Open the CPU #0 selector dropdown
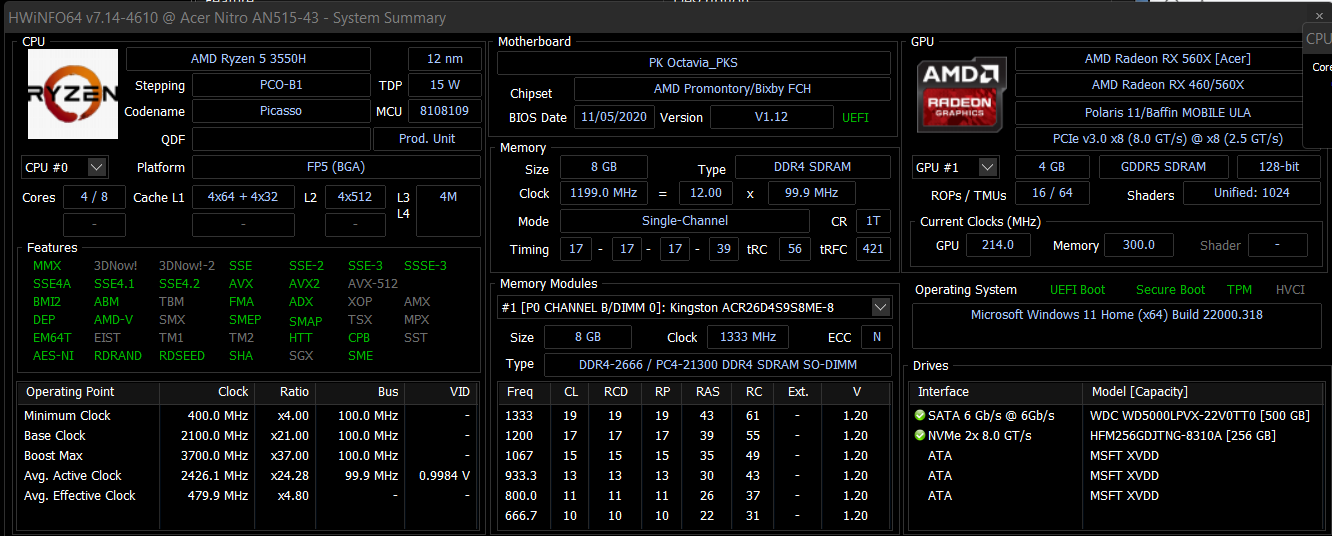The width and height of the screenshot is (1332, 536). point(65,167)
